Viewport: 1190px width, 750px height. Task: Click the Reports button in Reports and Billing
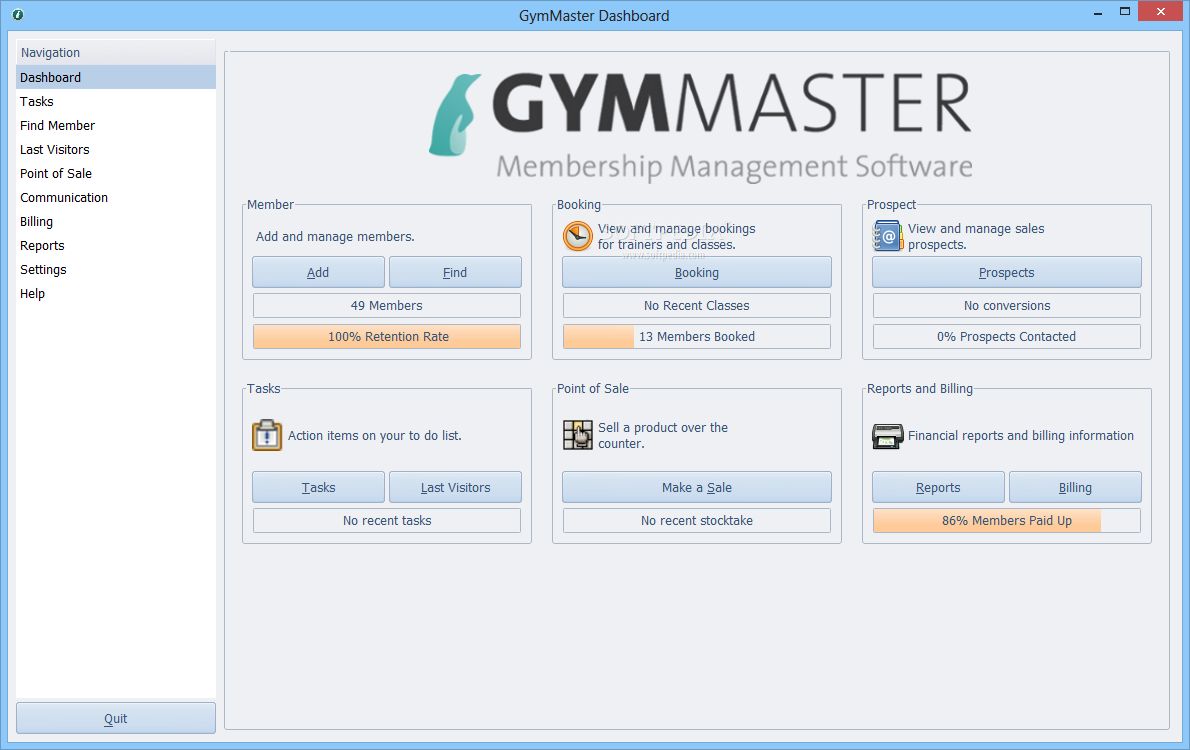(938, 487)
